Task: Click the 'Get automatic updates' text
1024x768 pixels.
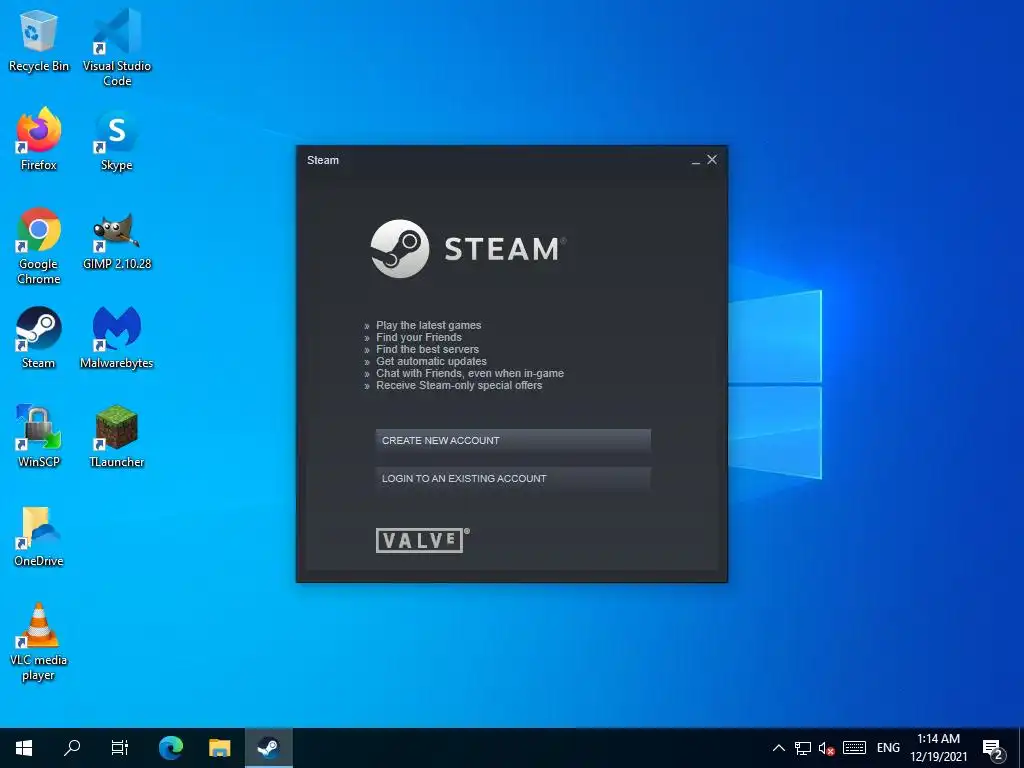Action: 431,361
